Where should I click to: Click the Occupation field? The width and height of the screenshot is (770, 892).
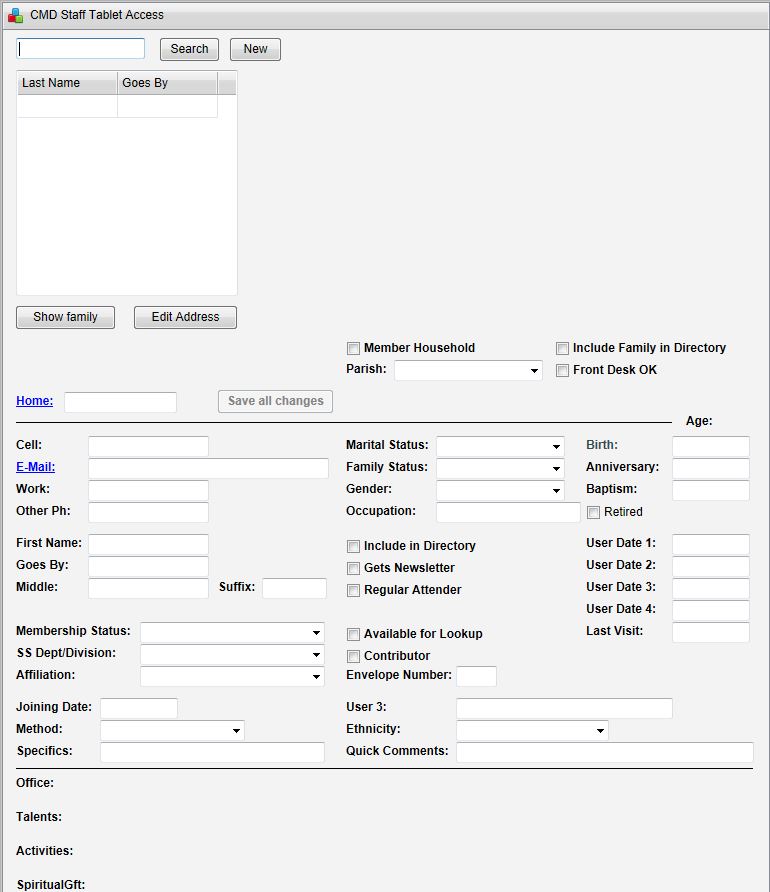[x=508, y=512]
